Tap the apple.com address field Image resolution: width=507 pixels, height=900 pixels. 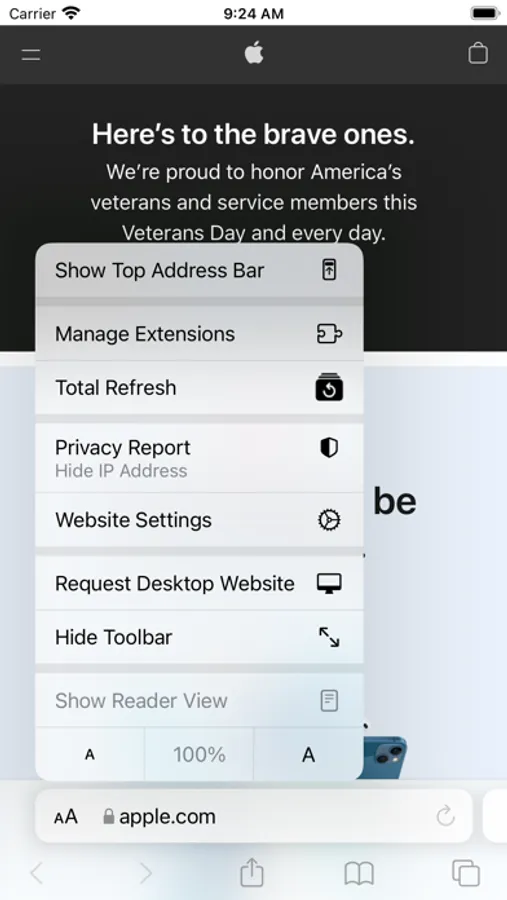(253, 816)
